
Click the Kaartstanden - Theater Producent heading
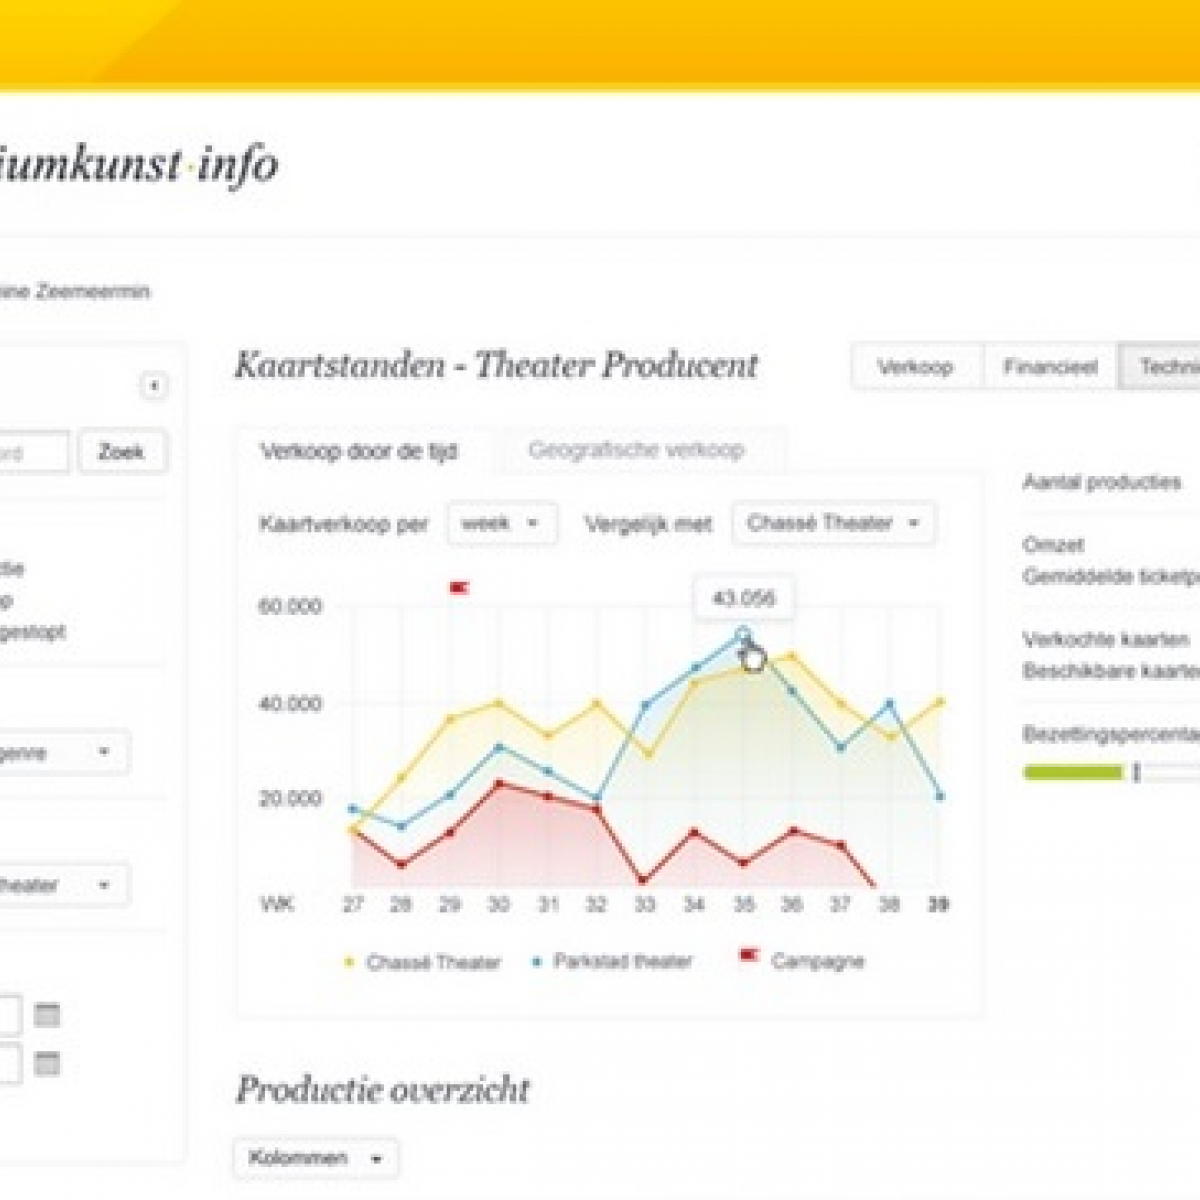496,365
